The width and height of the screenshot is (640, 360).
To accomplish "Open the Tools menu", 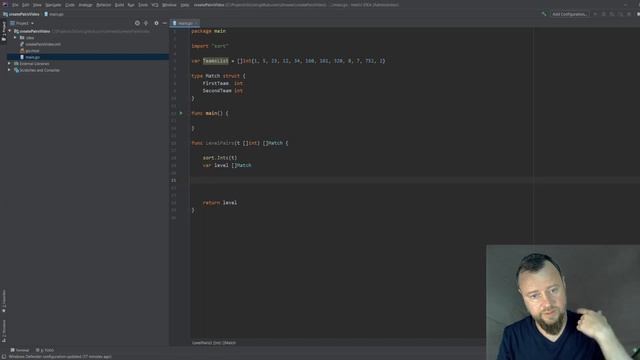I will (x=143, y=5).
